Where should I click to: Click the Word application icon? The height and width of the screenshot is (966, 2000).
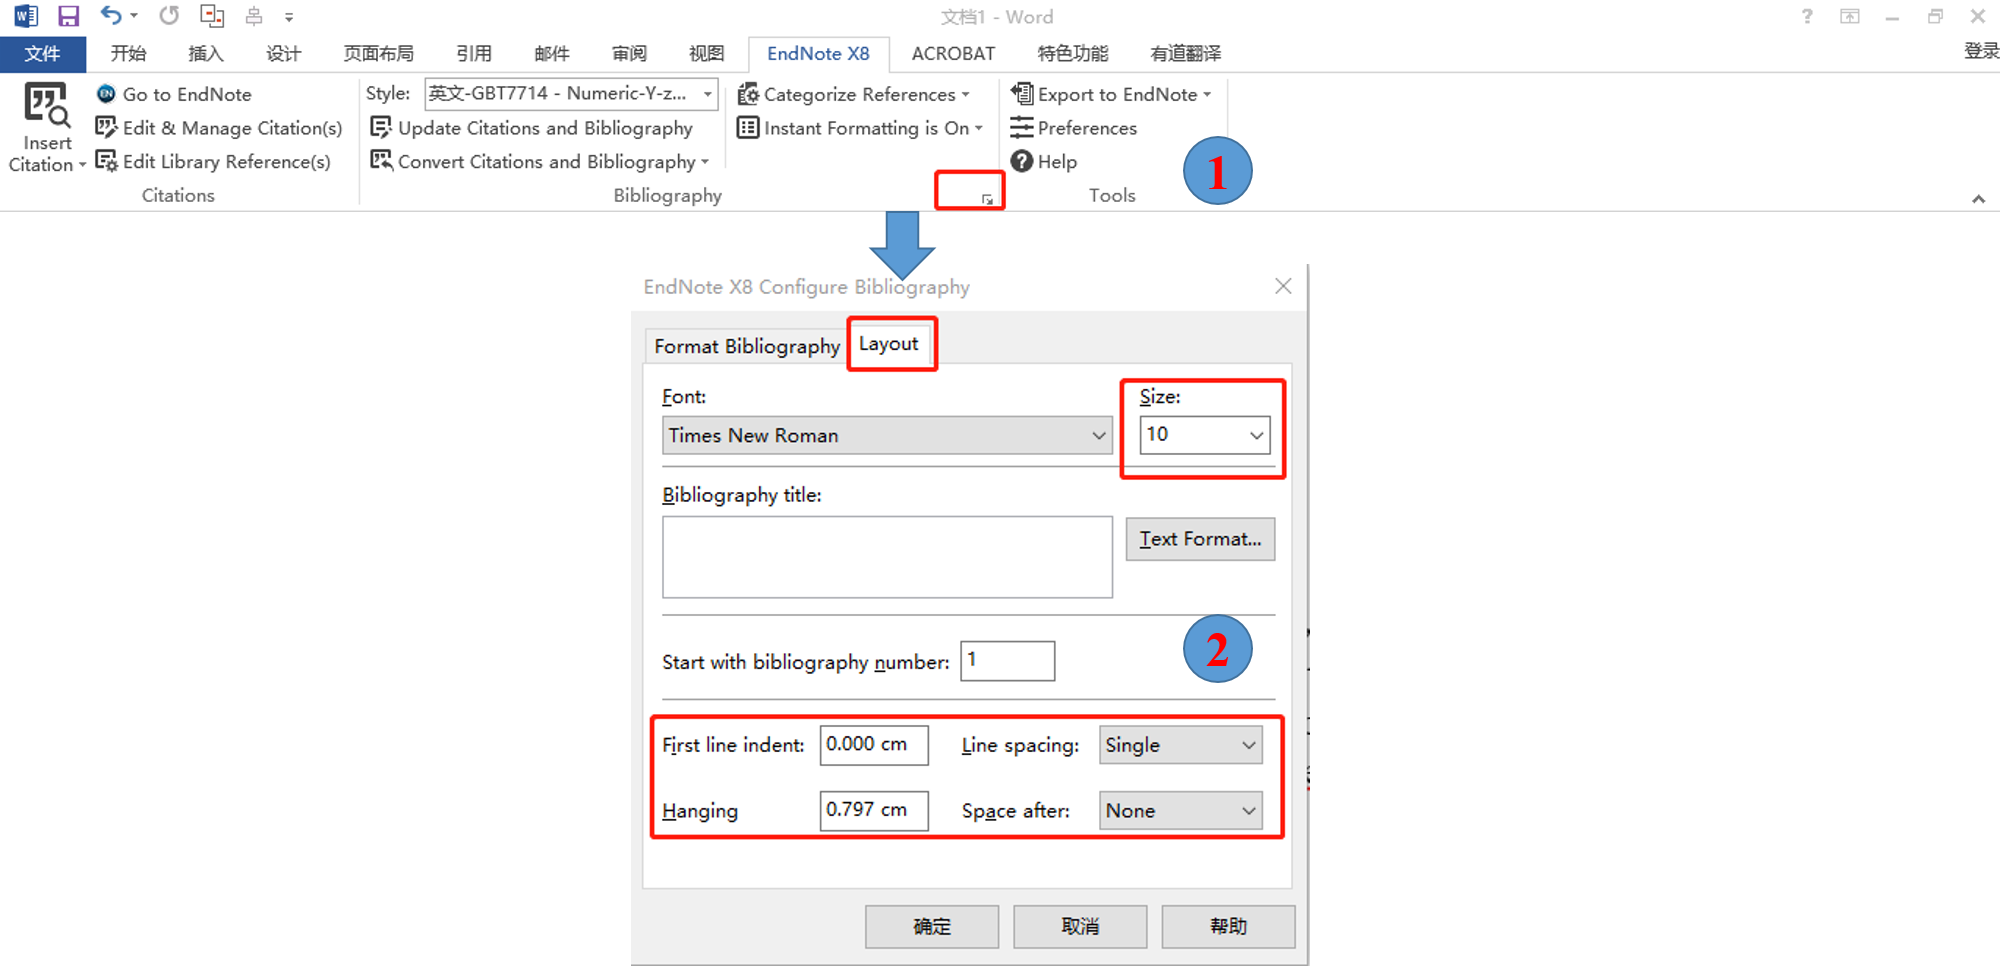[26, 16]
